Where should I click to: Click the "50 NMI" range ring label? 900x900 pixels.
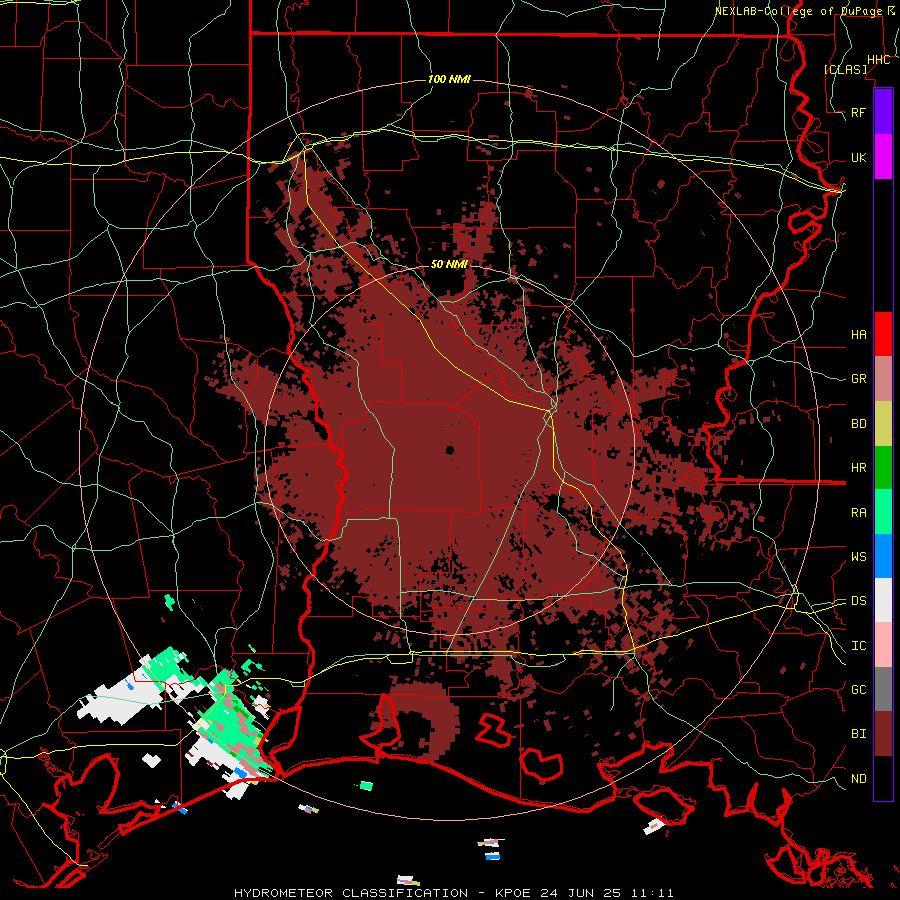449,264
